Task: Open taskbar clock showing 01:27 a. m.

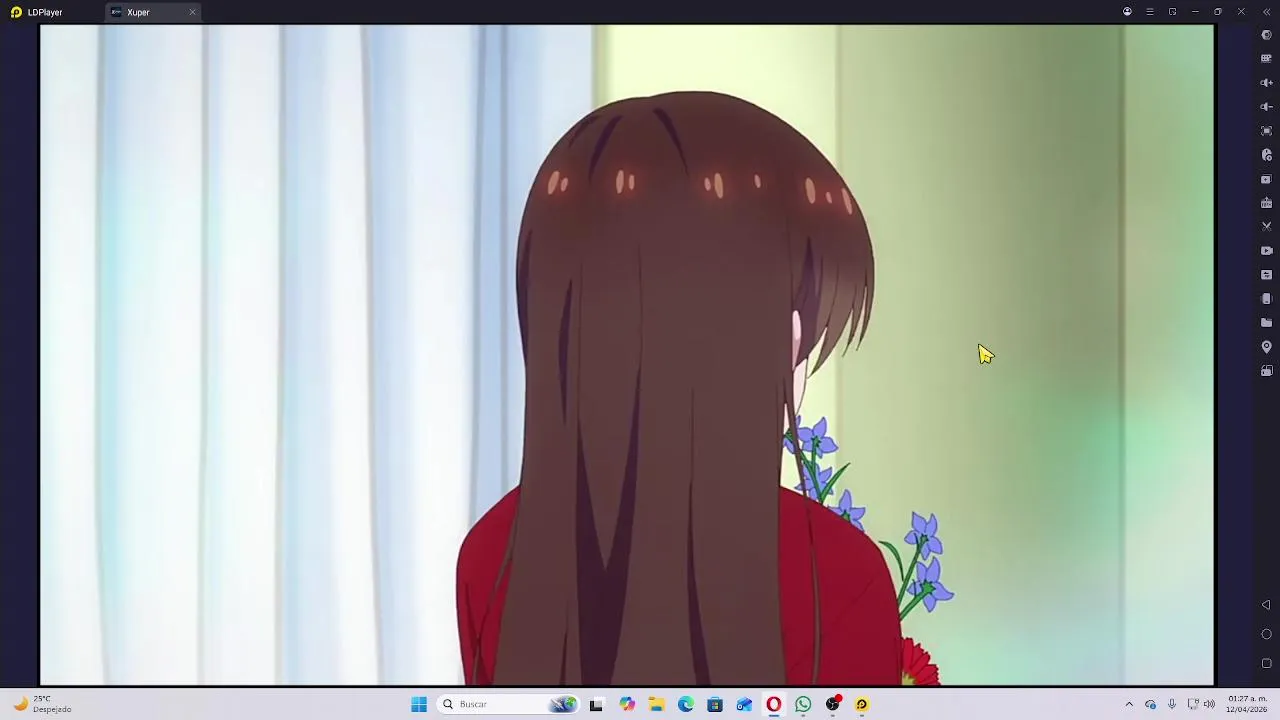Action: pos(1248,704)
